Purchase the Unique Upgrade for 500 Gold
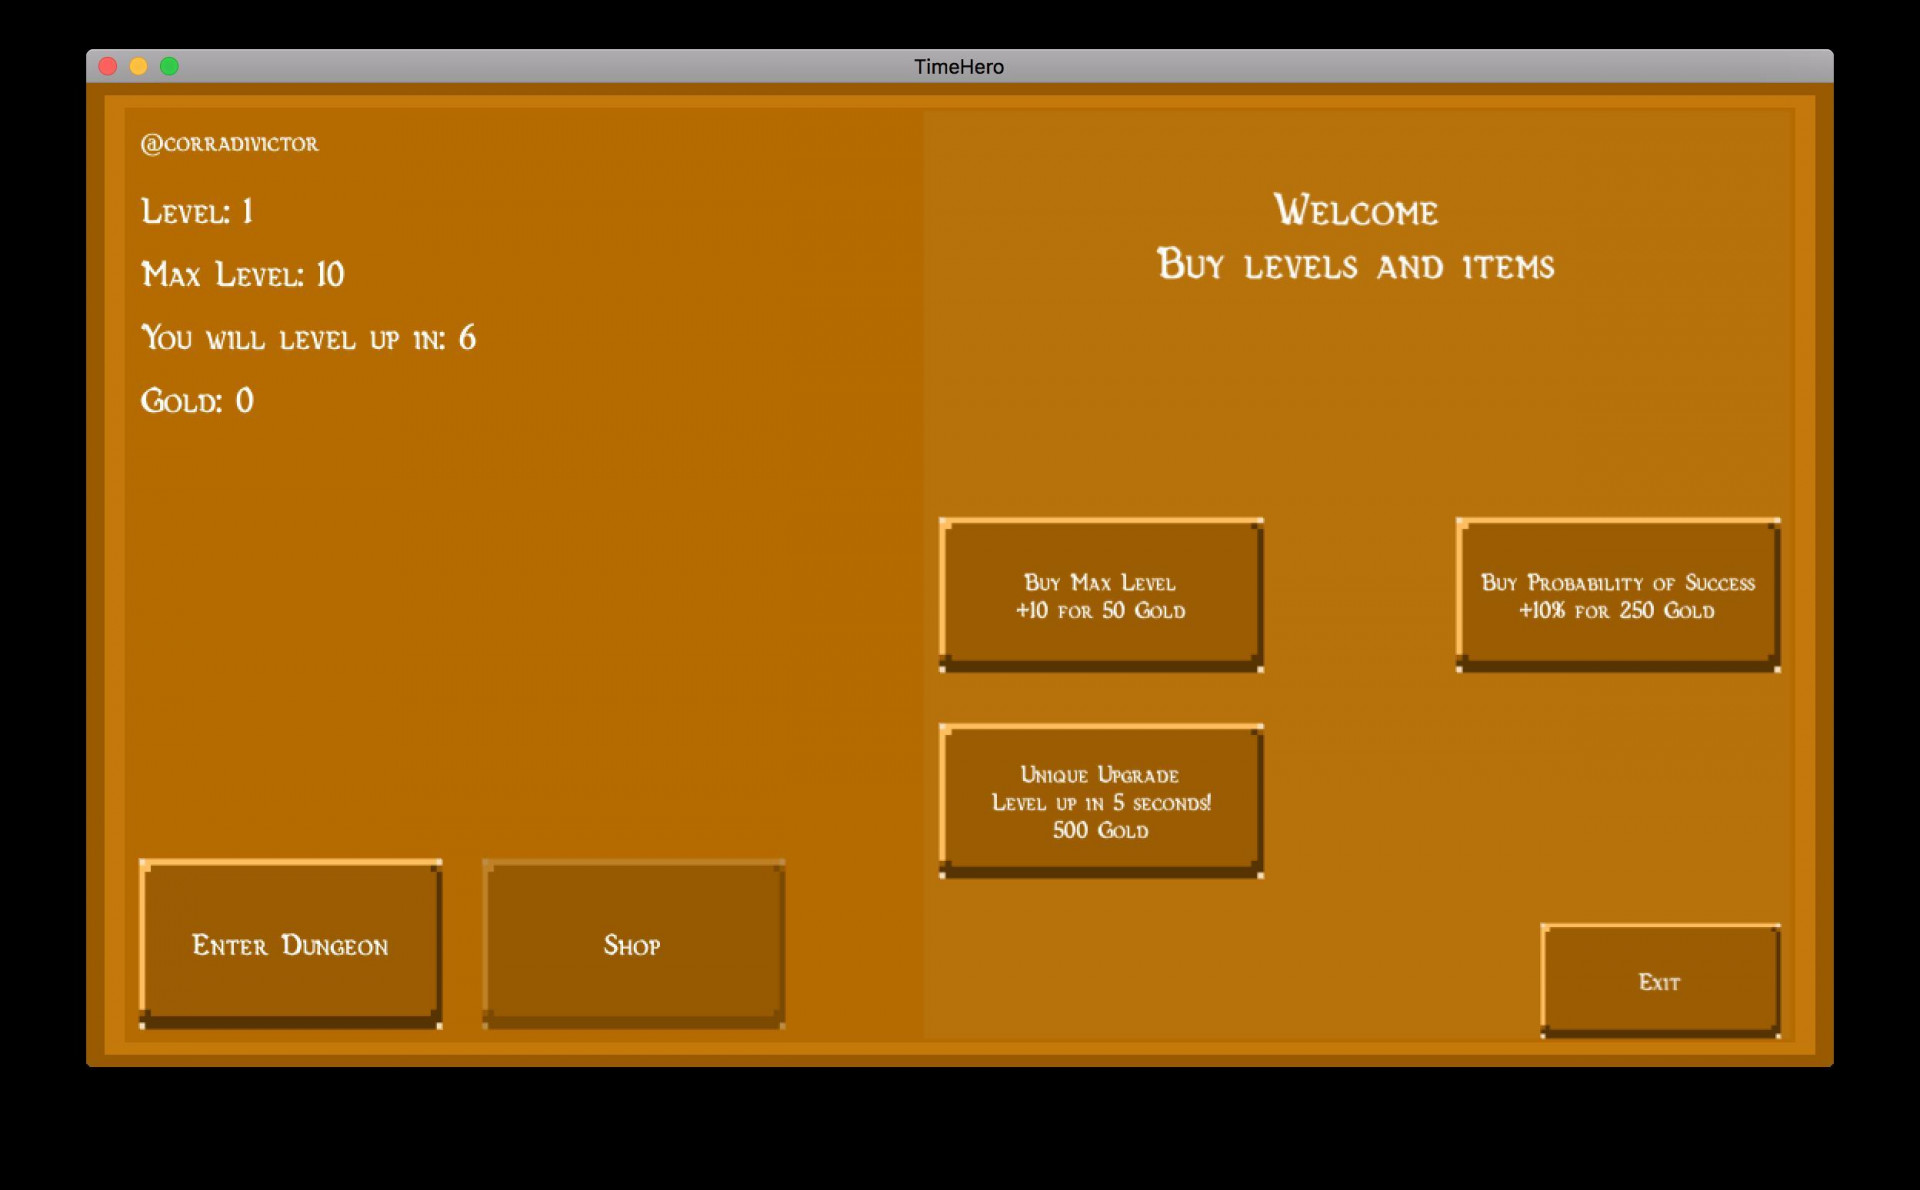 pyautogui.click(x=1101, y=802)
